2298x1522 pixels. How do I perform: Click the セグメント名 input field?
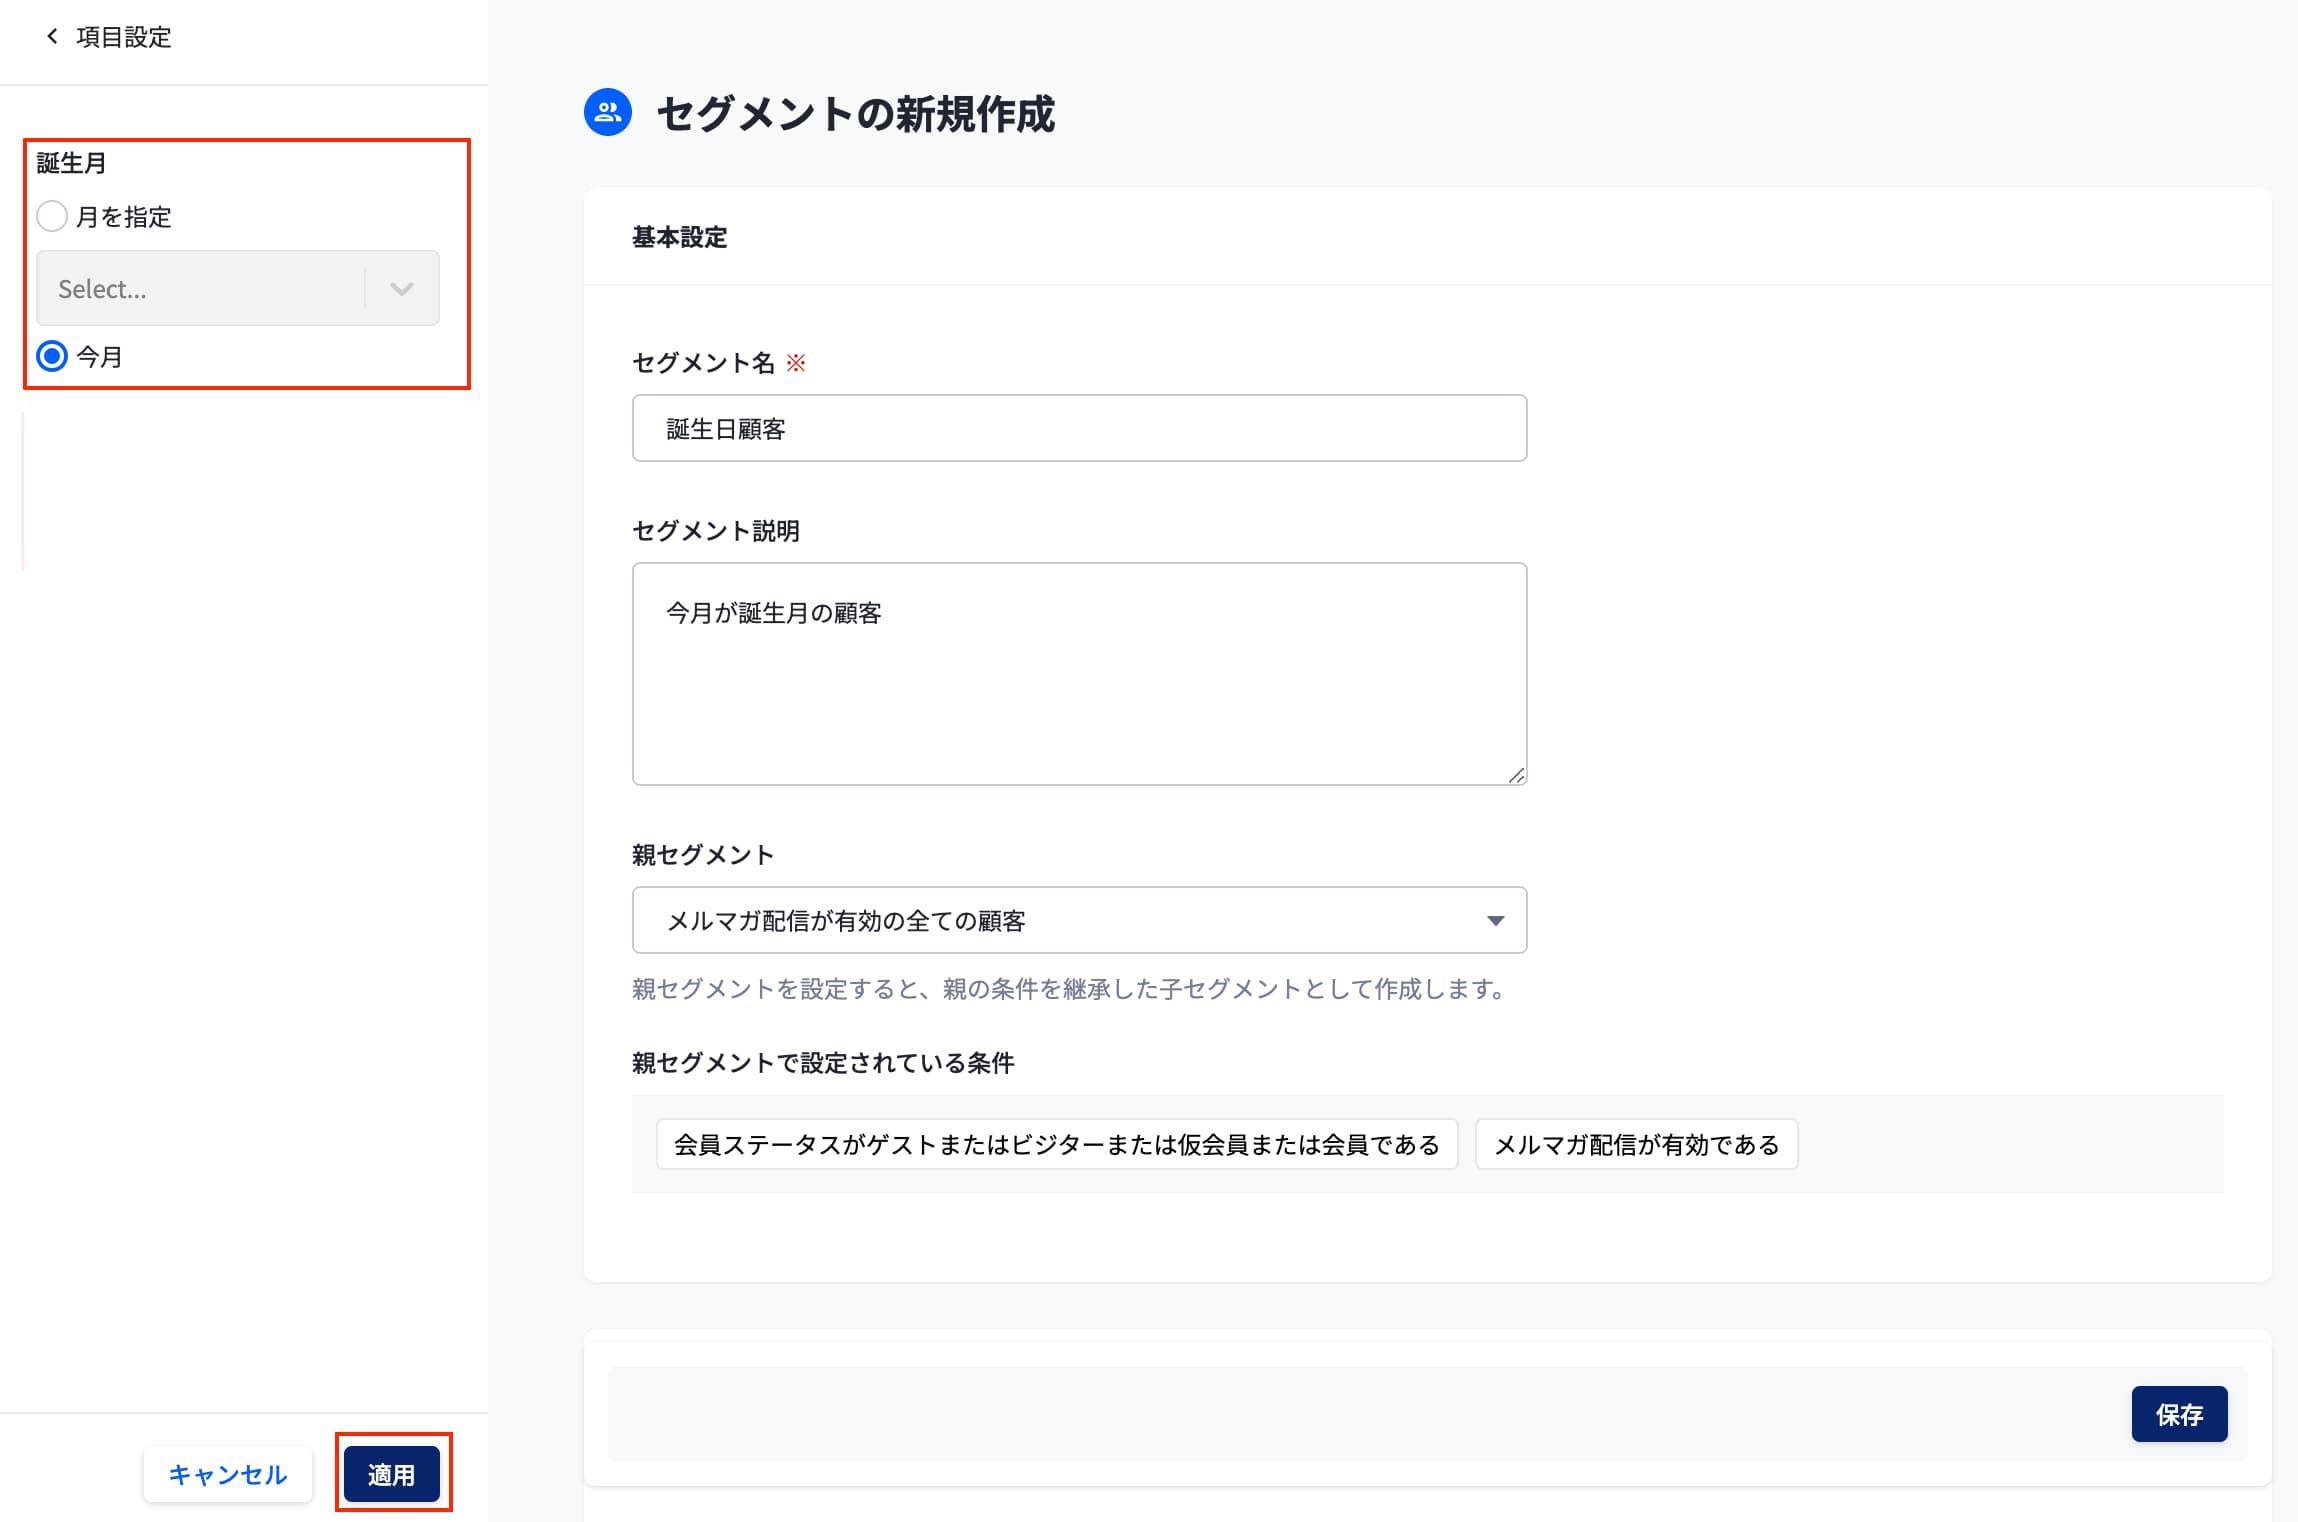tap(1079, 429)
